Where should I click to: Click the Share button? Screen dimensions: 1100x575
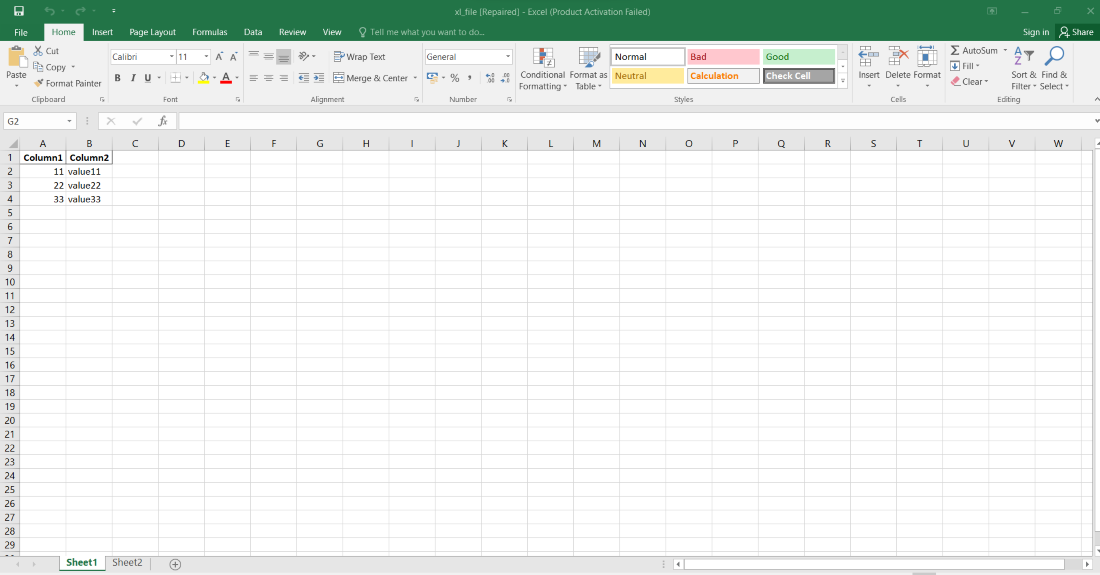pos(1076,32)
